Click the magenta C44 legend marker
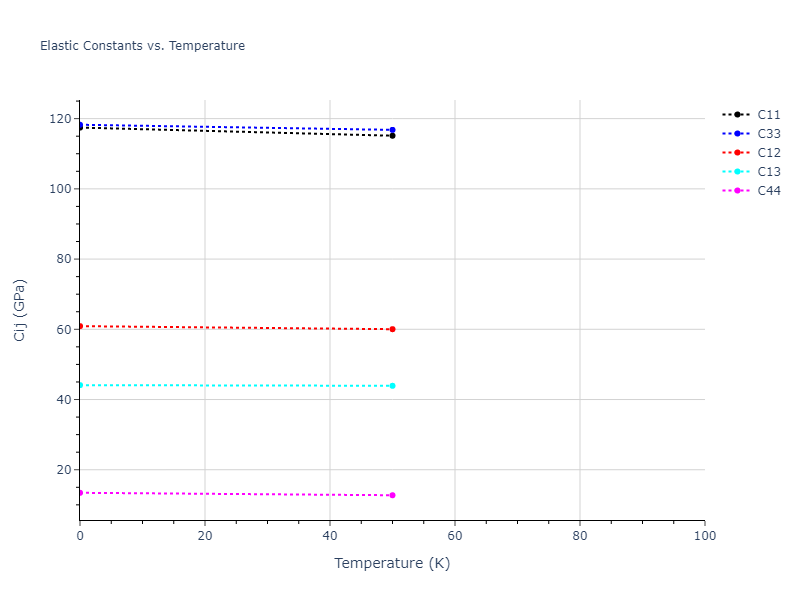The width and height of the screenshot is (800, 600). pos(737,191)
